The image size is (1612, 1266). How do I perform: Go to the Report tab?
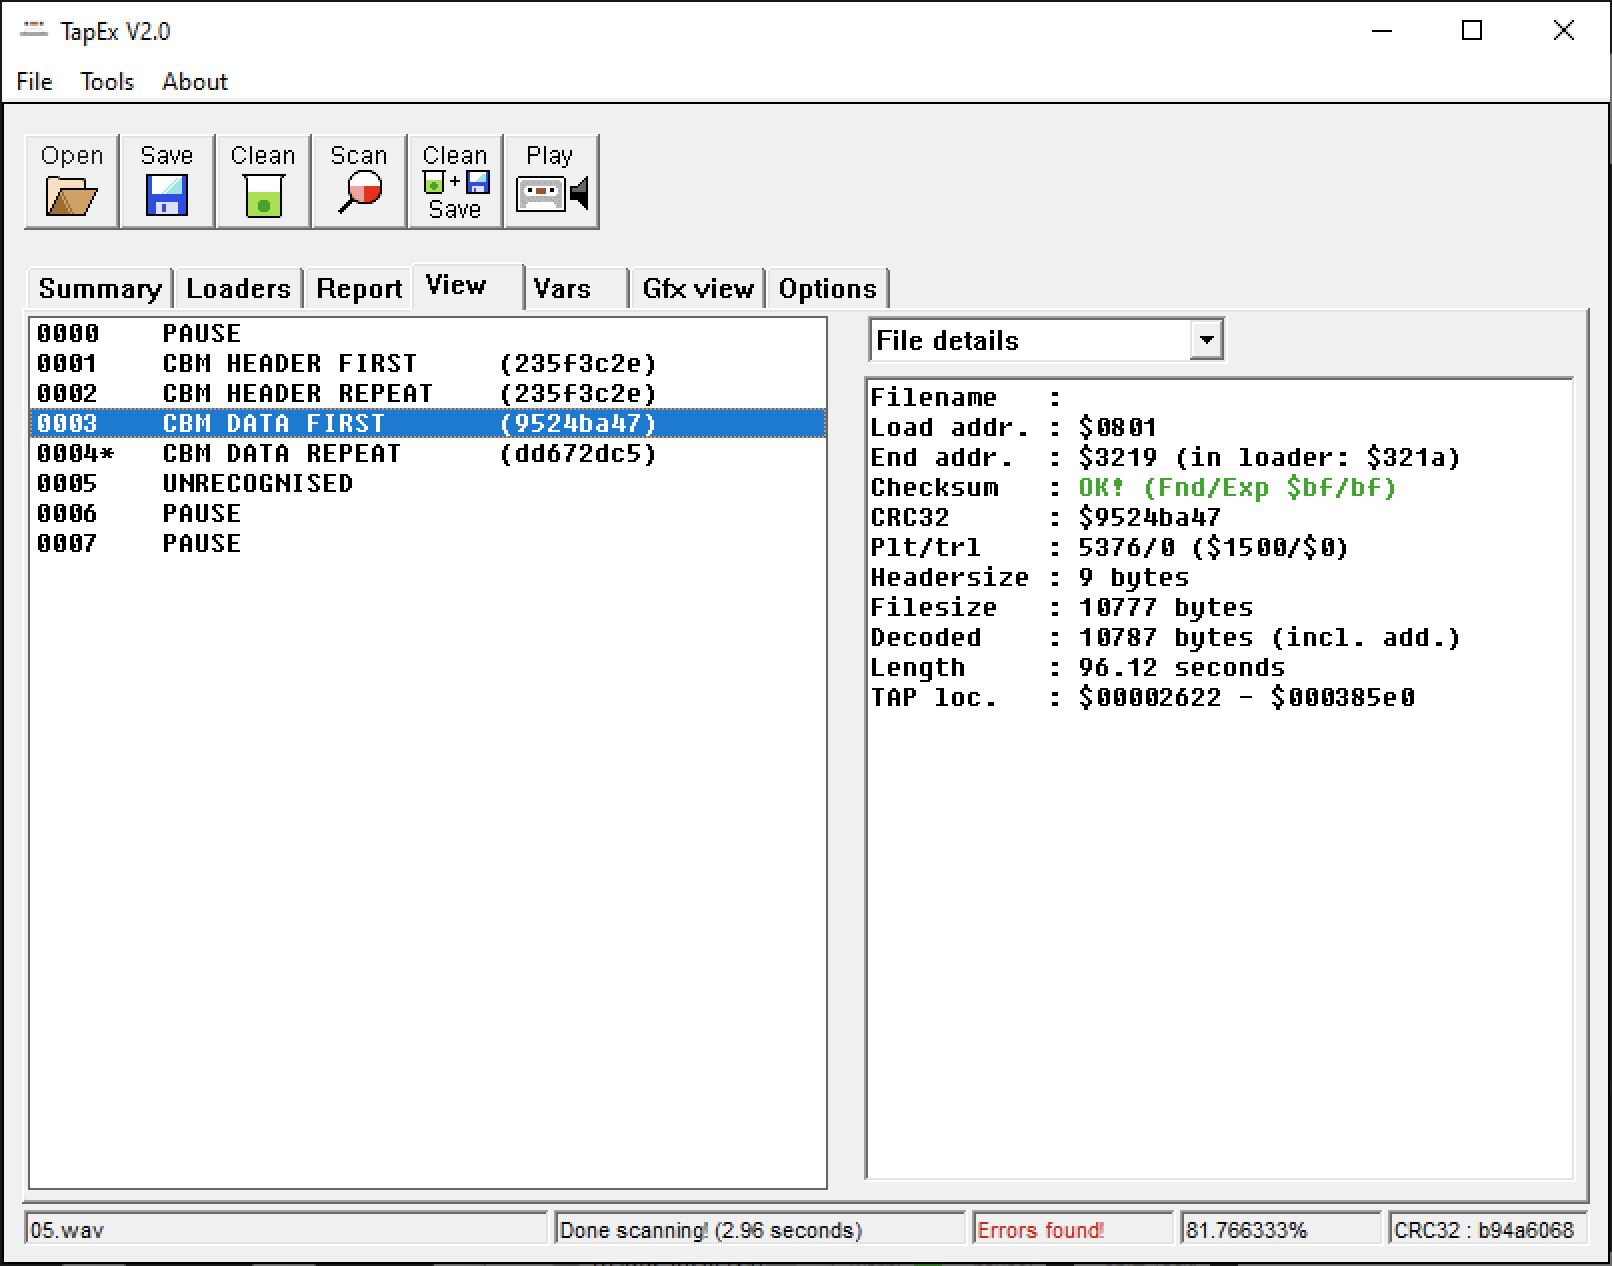[x=359, y=289]
